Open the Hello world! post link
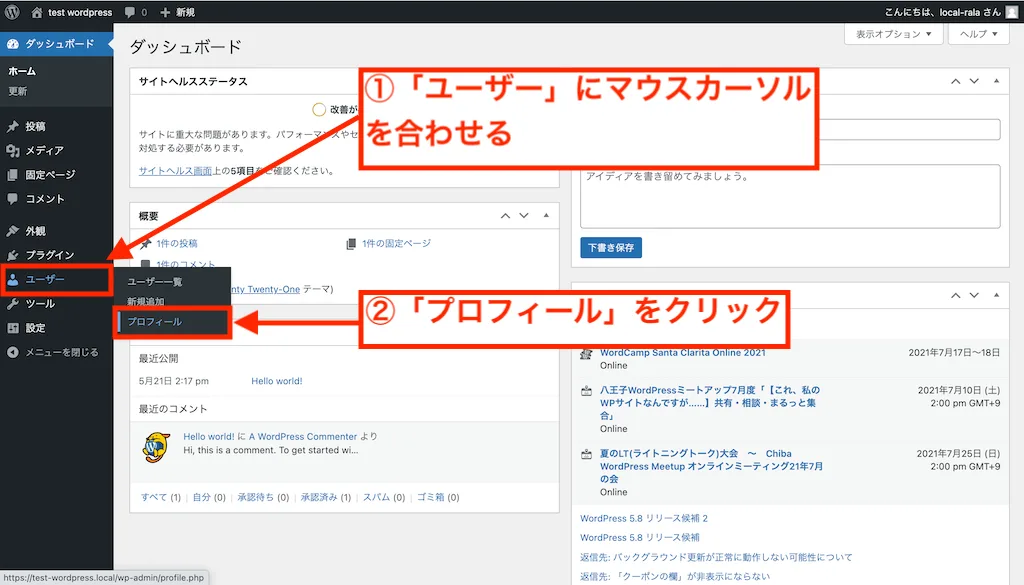This screenshot has width=1024, height=585. click(x=277, y=381)
